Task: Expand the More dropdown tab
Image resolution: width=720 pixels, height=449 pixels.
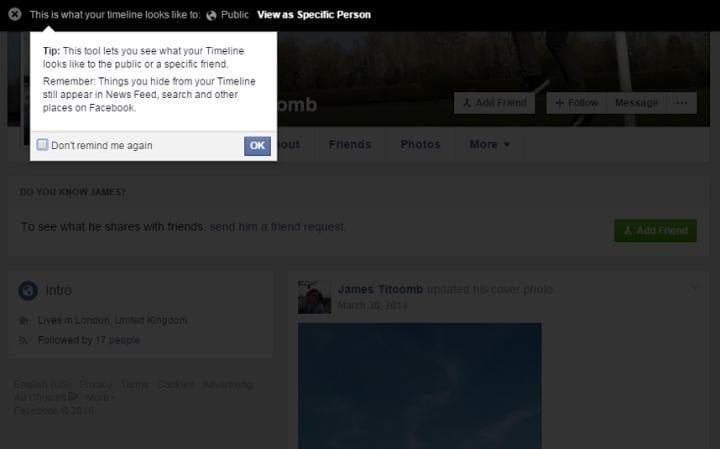Action: tap(489, 144)
